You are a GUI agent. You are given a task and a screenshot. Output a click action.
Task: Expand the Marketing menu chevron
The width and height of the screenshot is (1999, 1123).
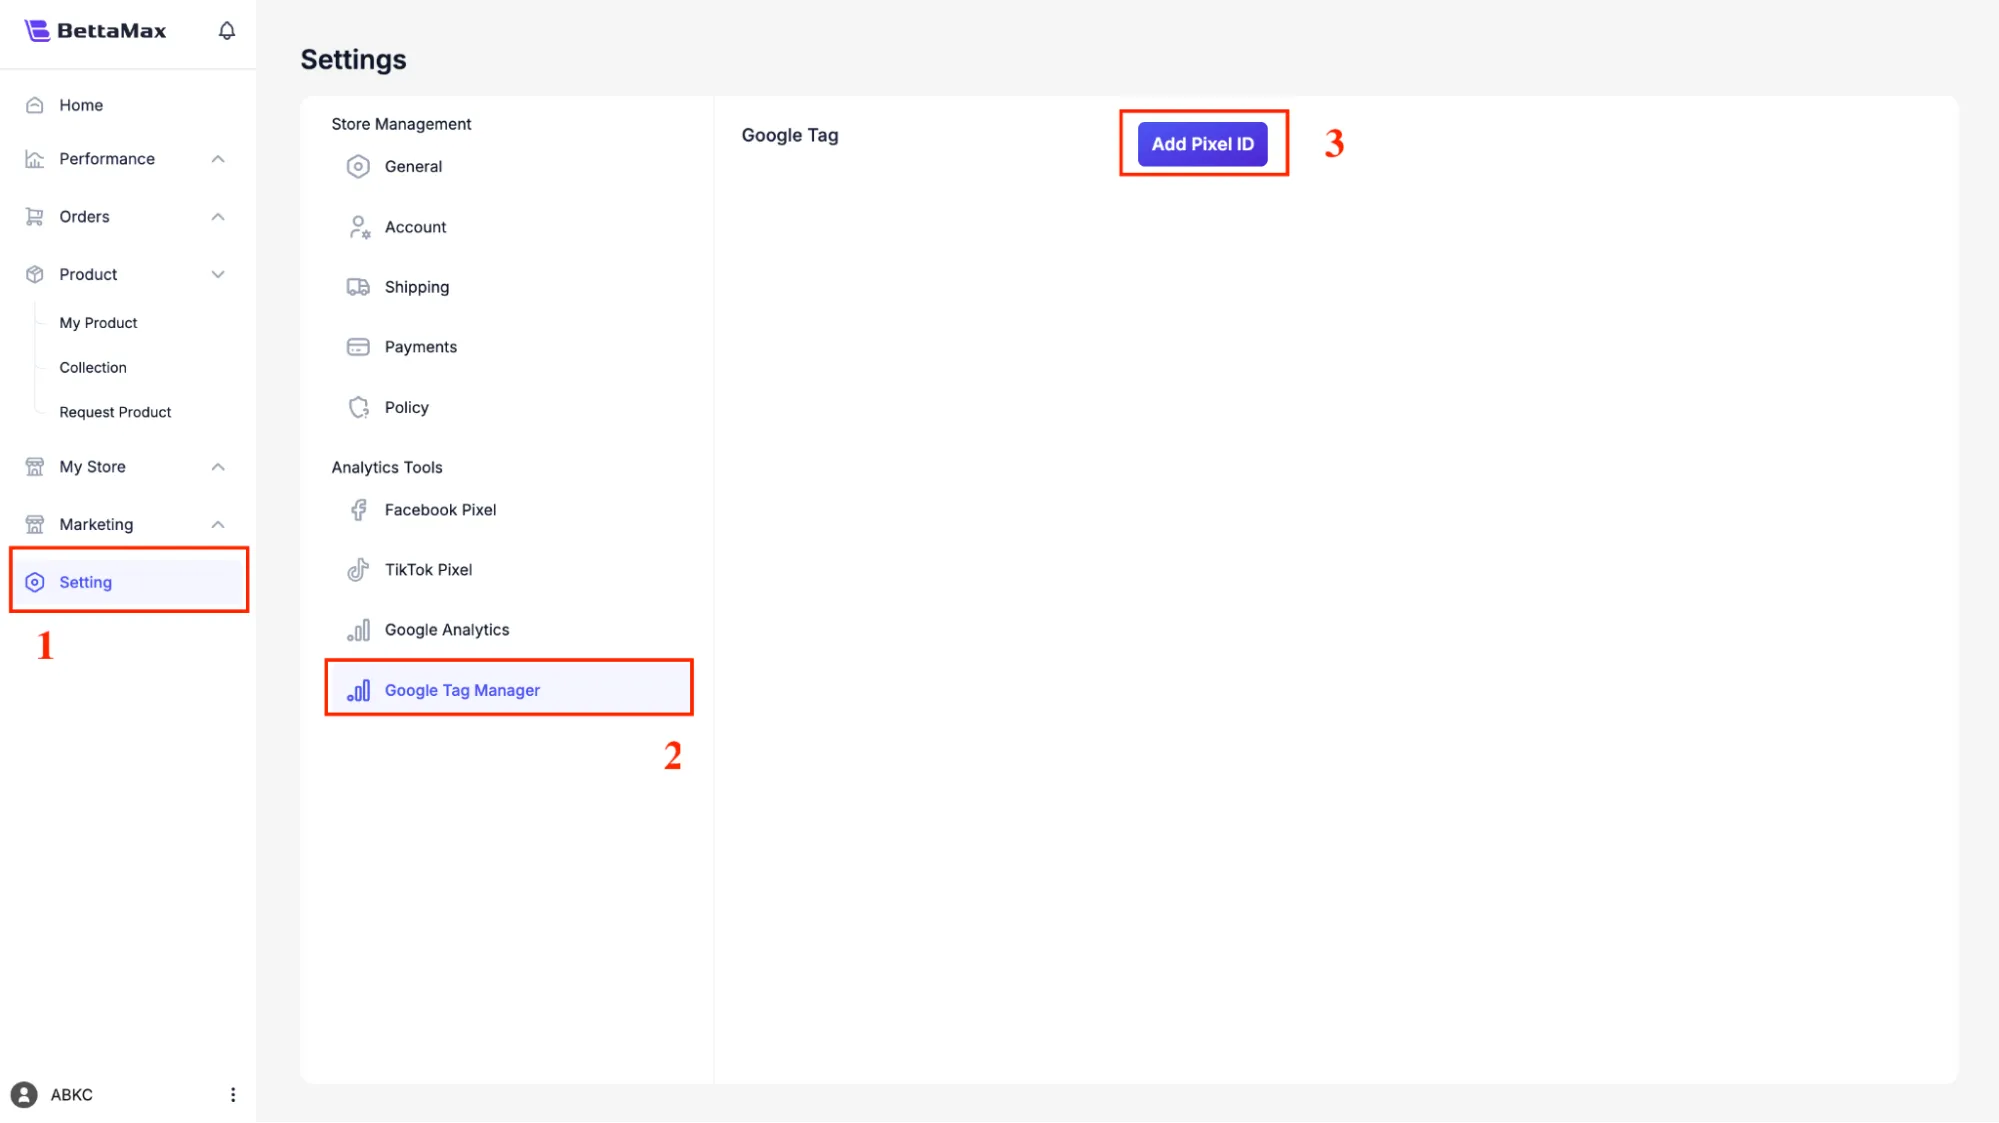218,525
